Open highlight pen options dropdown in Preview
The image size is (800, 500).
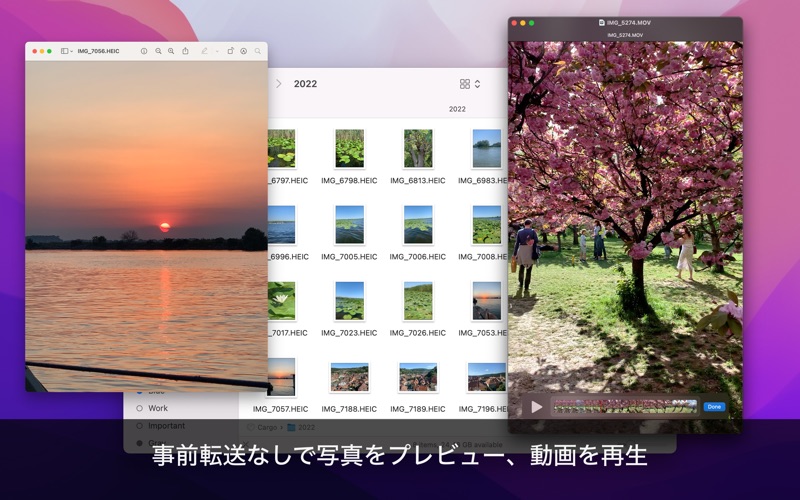[217, 51]
